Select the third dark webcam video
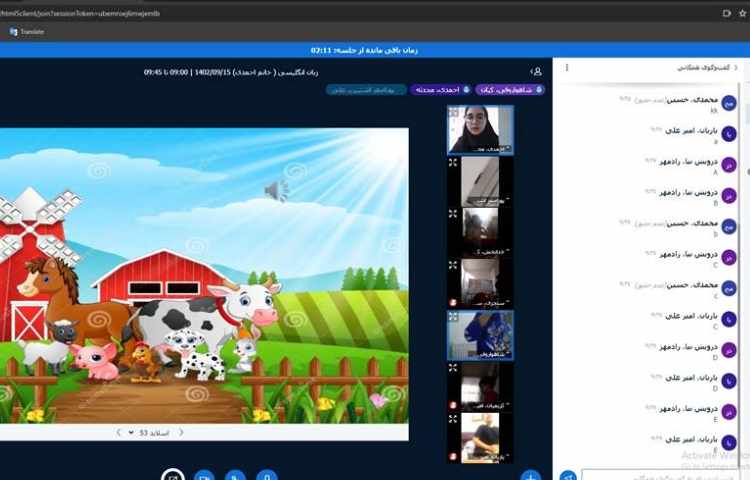Viewport: 750px width, 480px height. (480, 233)
